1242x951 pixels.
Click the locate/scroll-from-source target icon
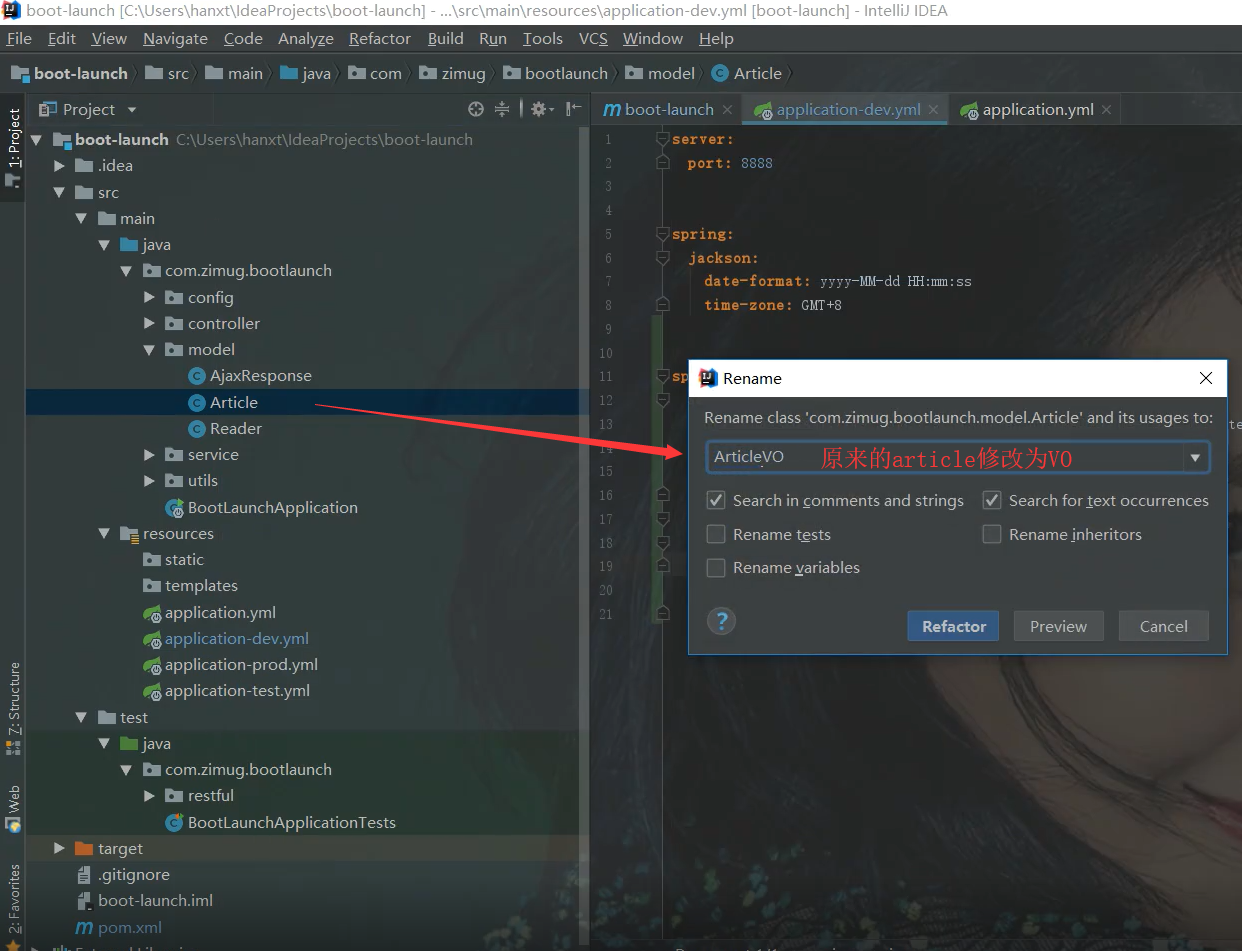pyautogui.click(x=476, y=109)
